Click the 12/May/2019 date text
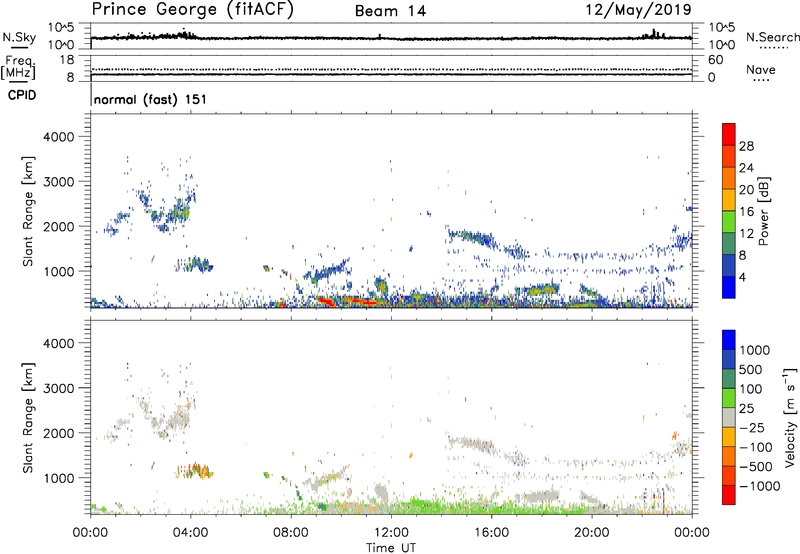This screenshot has width=800, height=554. [x=638, y=10]
